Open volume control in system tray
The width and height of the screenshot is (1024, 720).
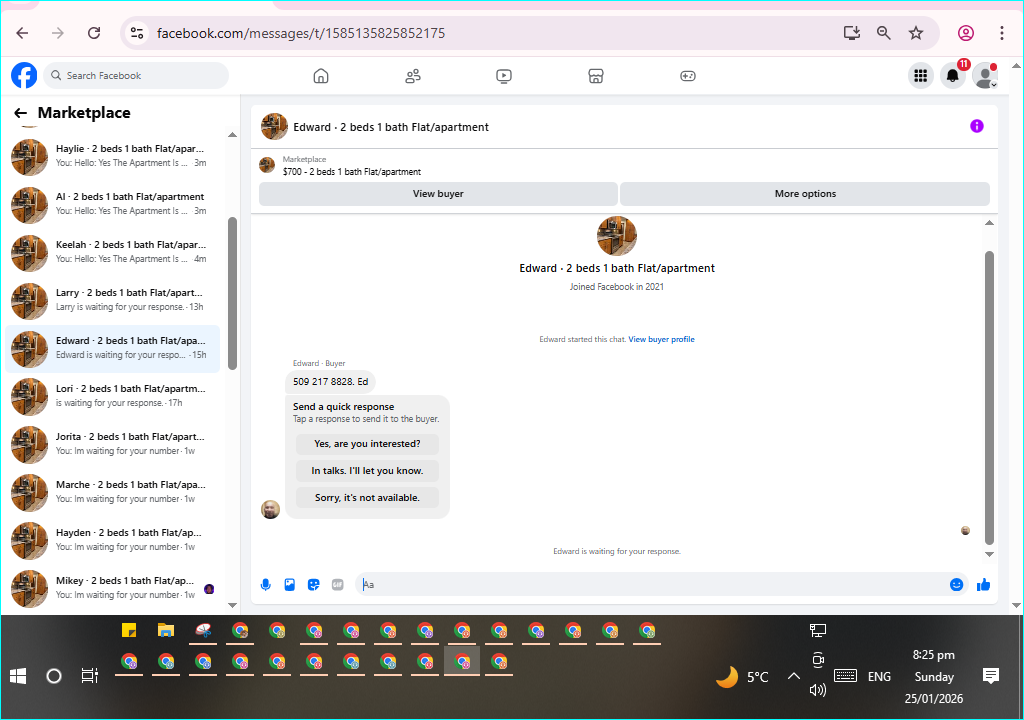[818, 690]
